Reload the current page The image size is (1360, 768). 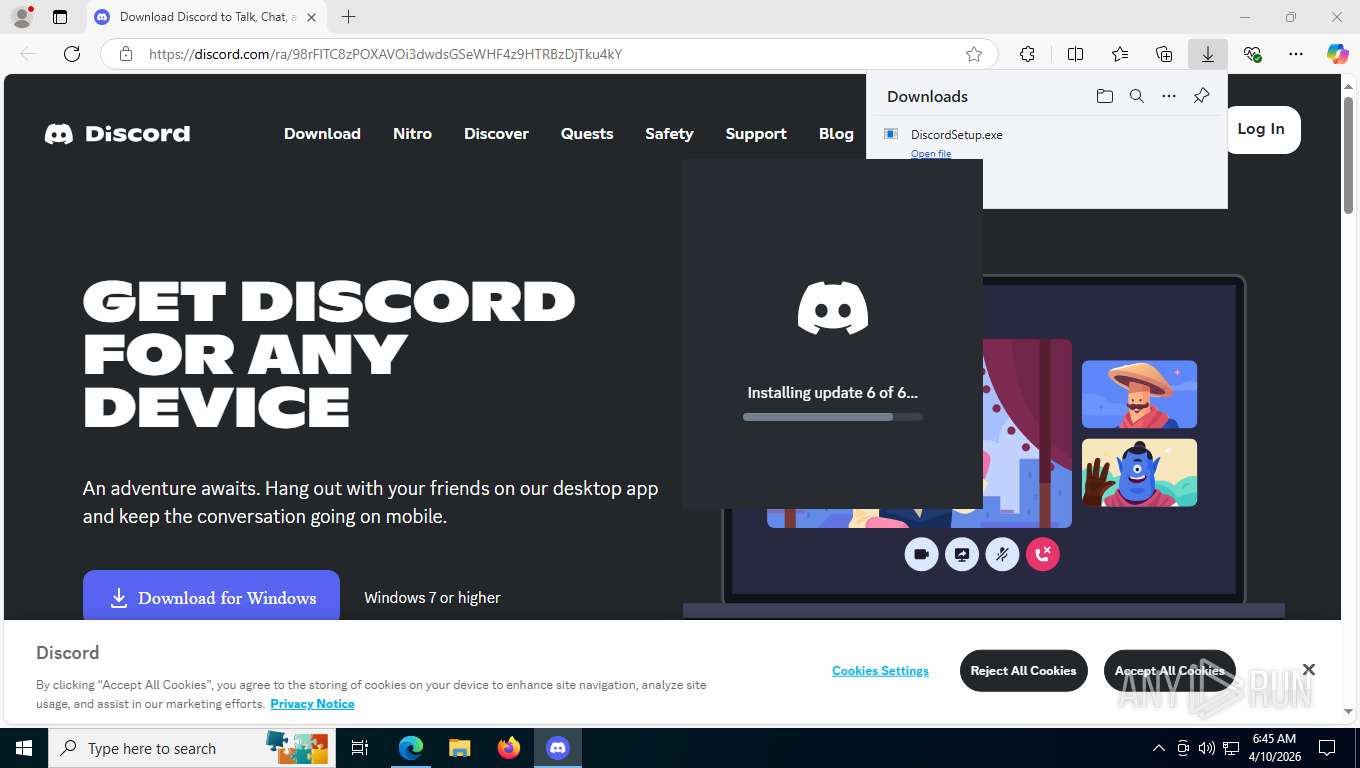72,54
